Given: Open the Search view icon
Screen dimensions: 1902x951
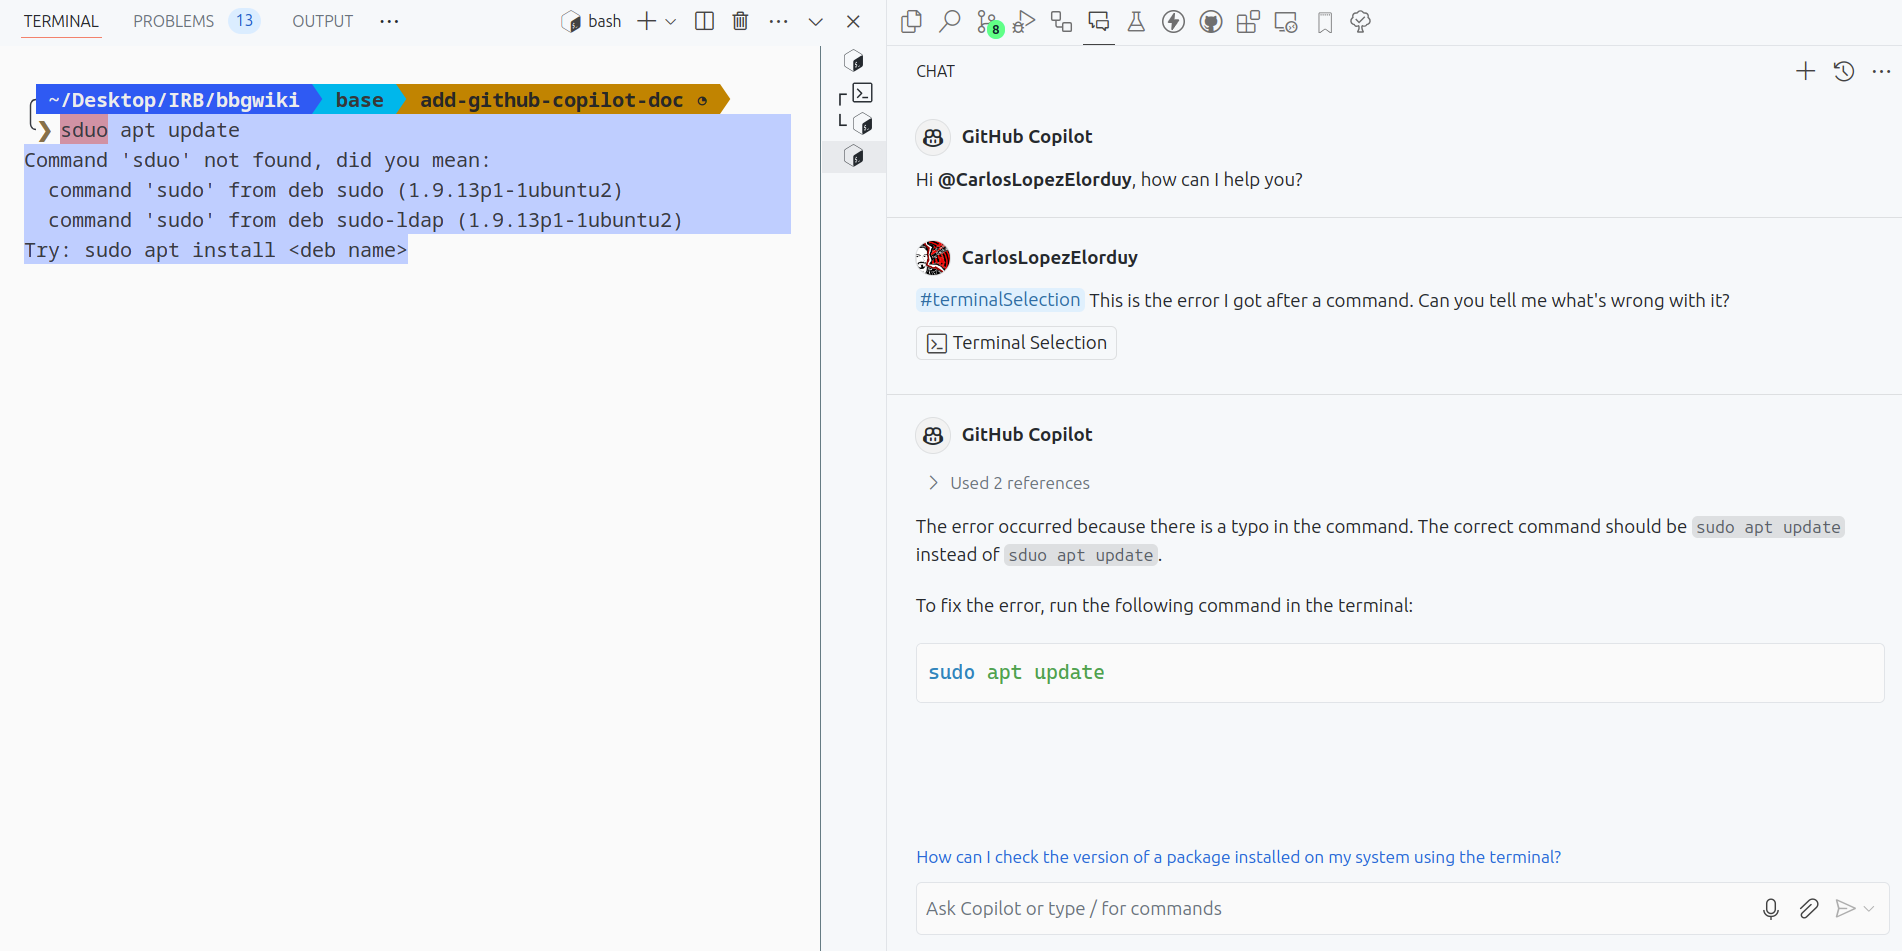Looking at the screenshot, I should tap(949, 21).
